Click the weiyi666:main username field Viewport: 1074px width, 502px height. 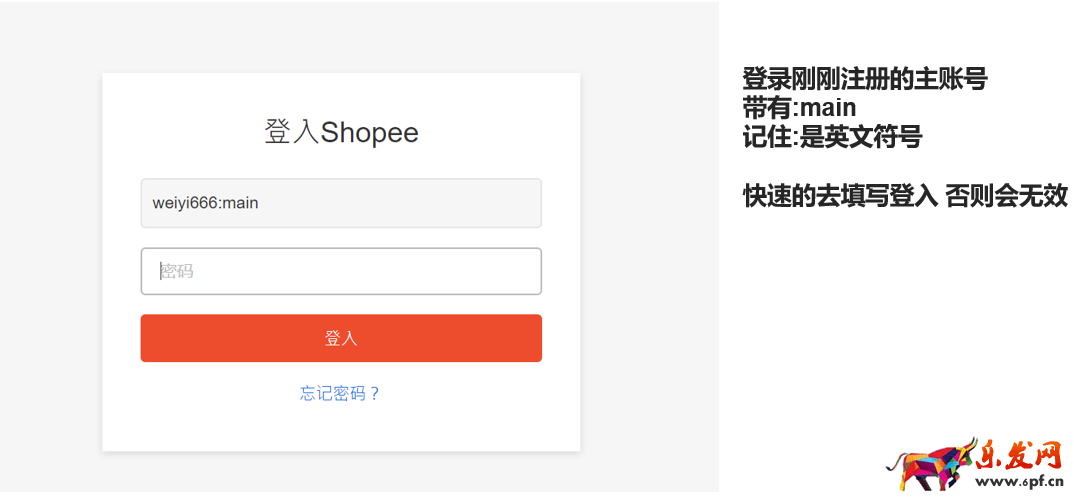click(x=341, y=203)
